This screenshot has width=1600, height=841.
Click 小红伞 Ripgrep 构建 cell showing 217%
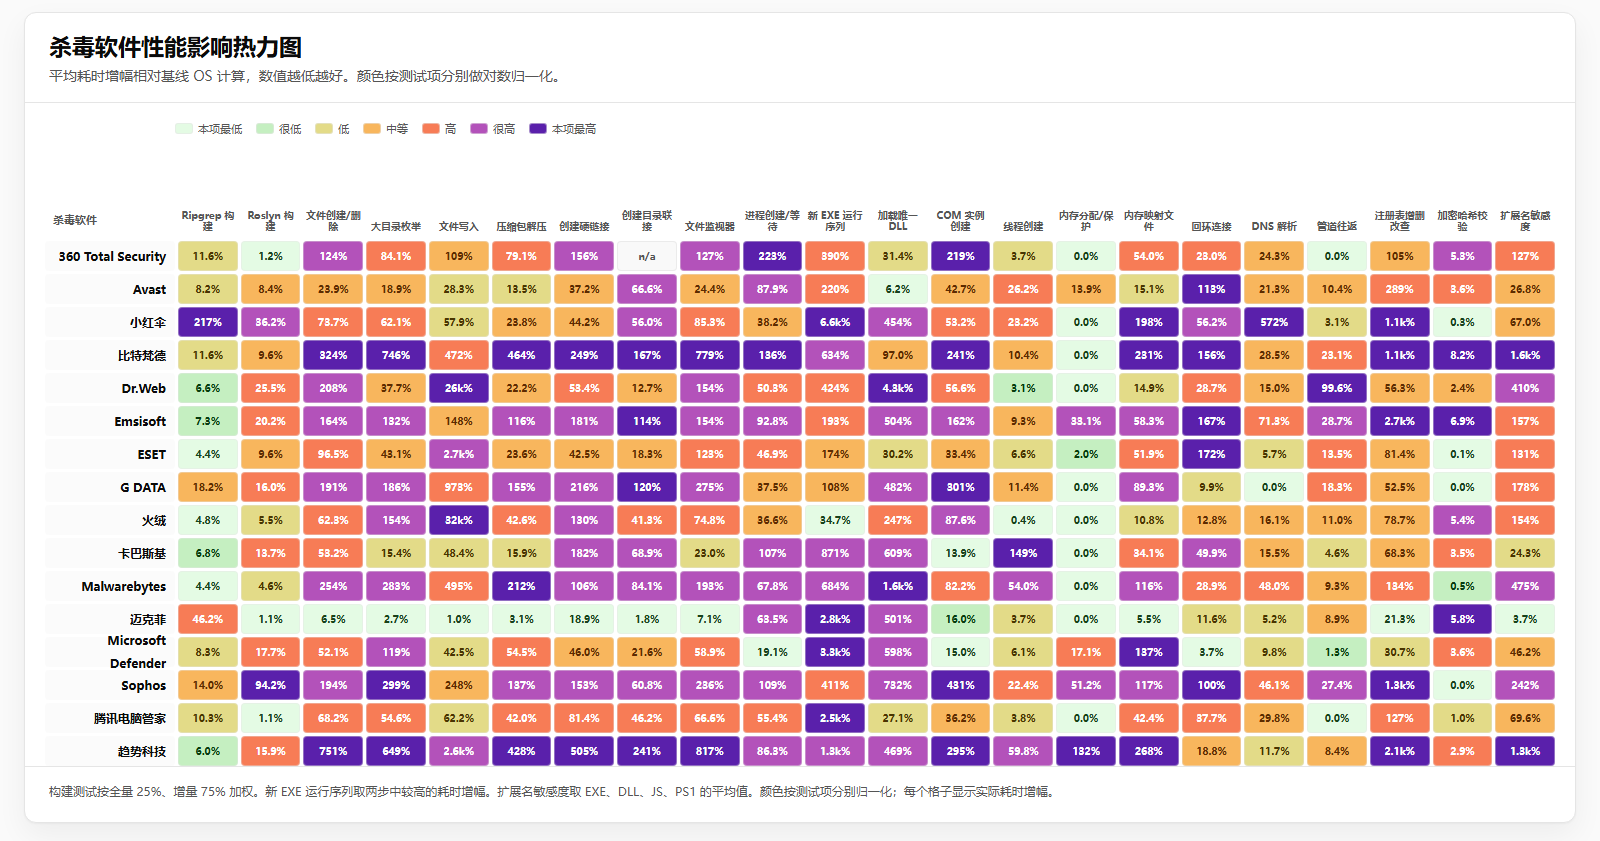tap(208, 323)
